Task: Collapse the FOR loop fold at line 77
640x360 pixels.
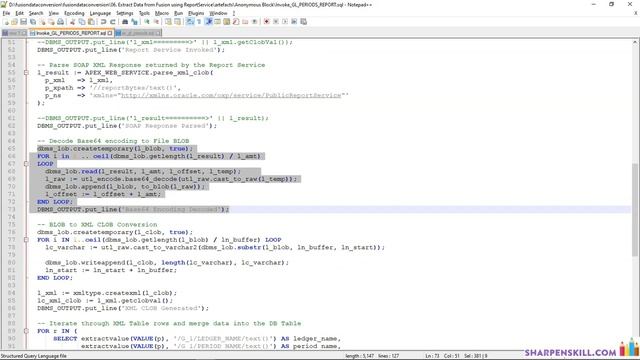Action: point(26,240)
